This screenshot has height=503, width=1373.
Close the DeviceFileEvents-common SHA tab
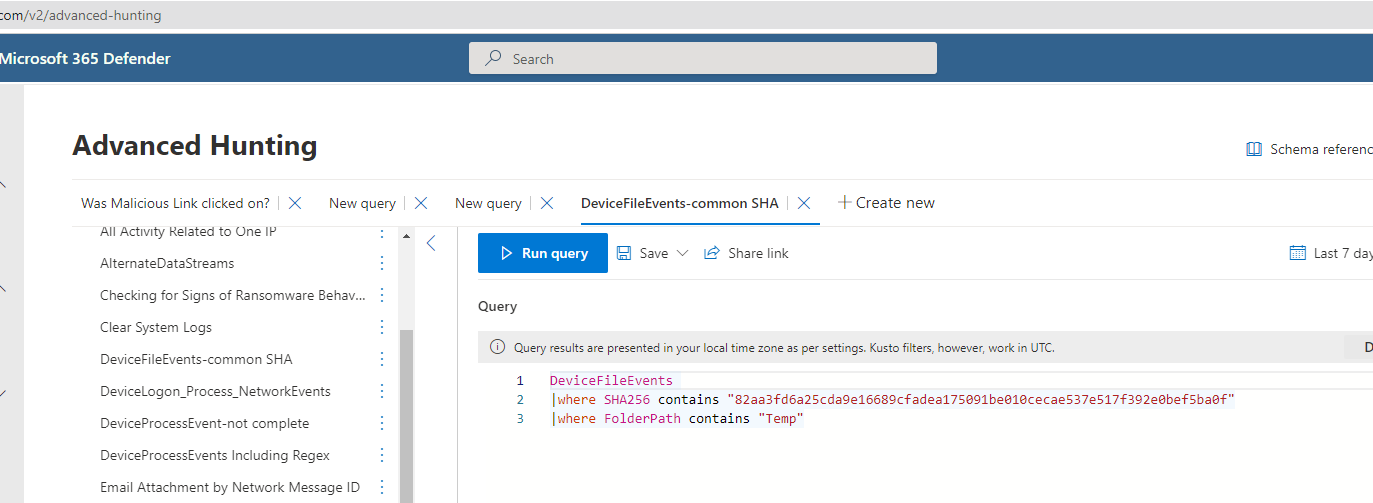click(x=804, y=203)
